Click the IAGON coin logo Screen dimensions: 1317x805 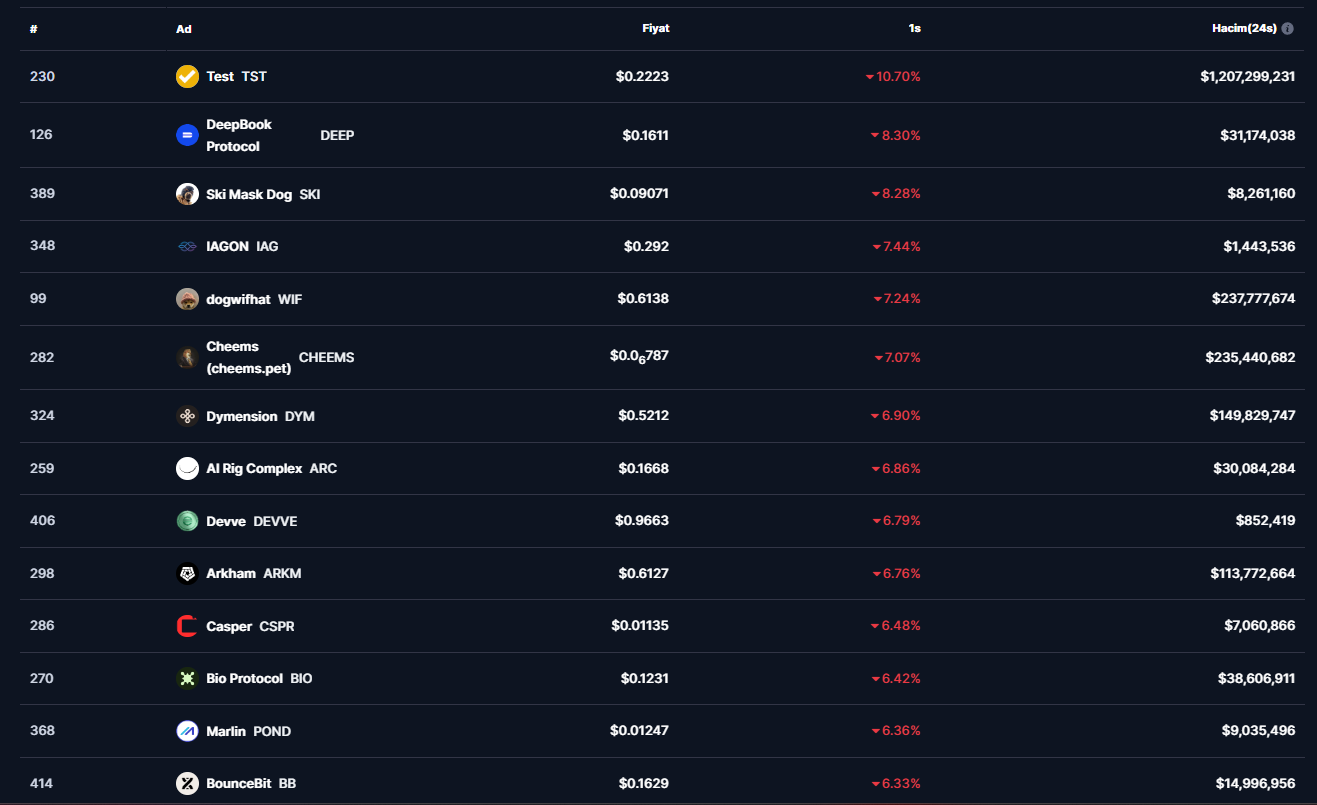(187, 246)
